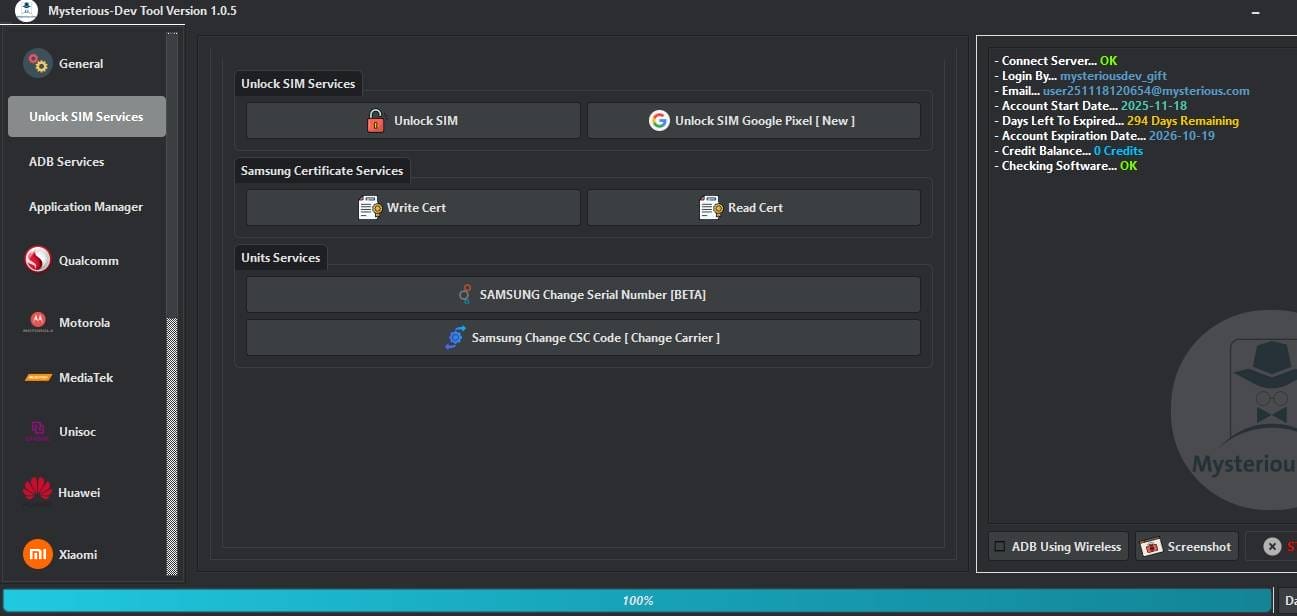Click the padlock icon on Unlock SIM
Screen dimensions: 1297x616
click(375, 120)
